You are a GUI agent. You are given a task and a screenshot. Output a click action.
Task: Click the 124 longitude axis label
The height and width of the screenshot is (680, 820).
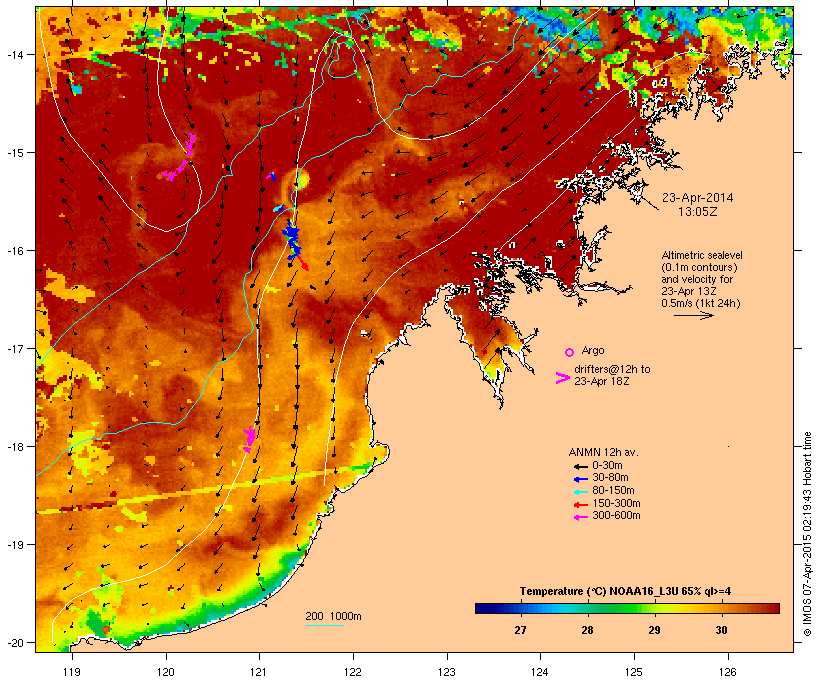point(540,672)
